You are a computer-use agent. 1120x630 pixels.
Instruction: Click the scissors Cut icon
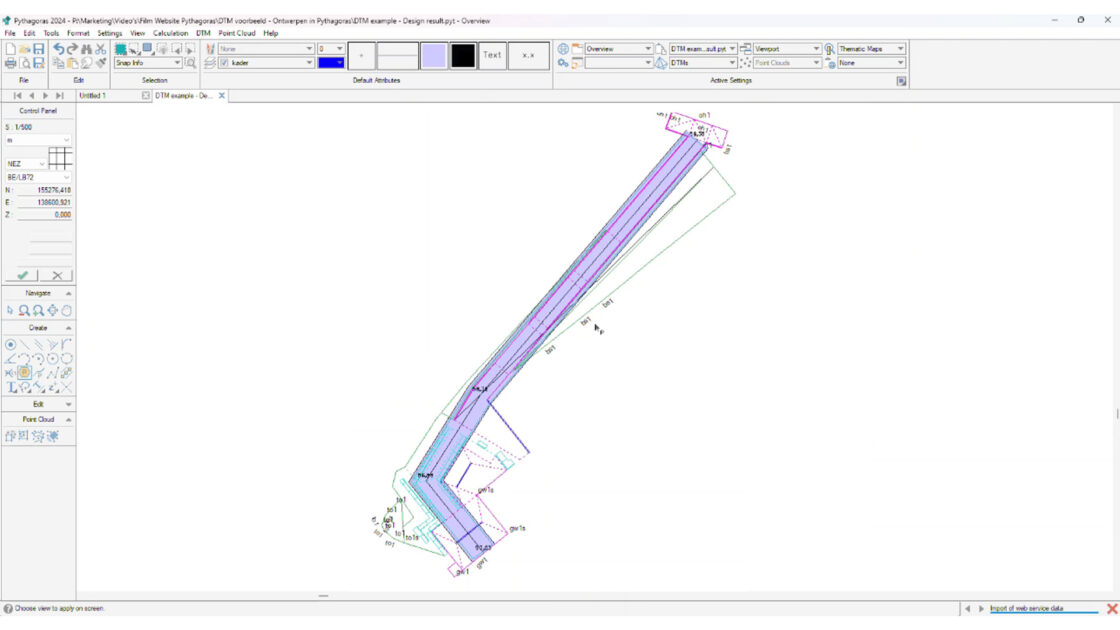(x=101, y=49)
